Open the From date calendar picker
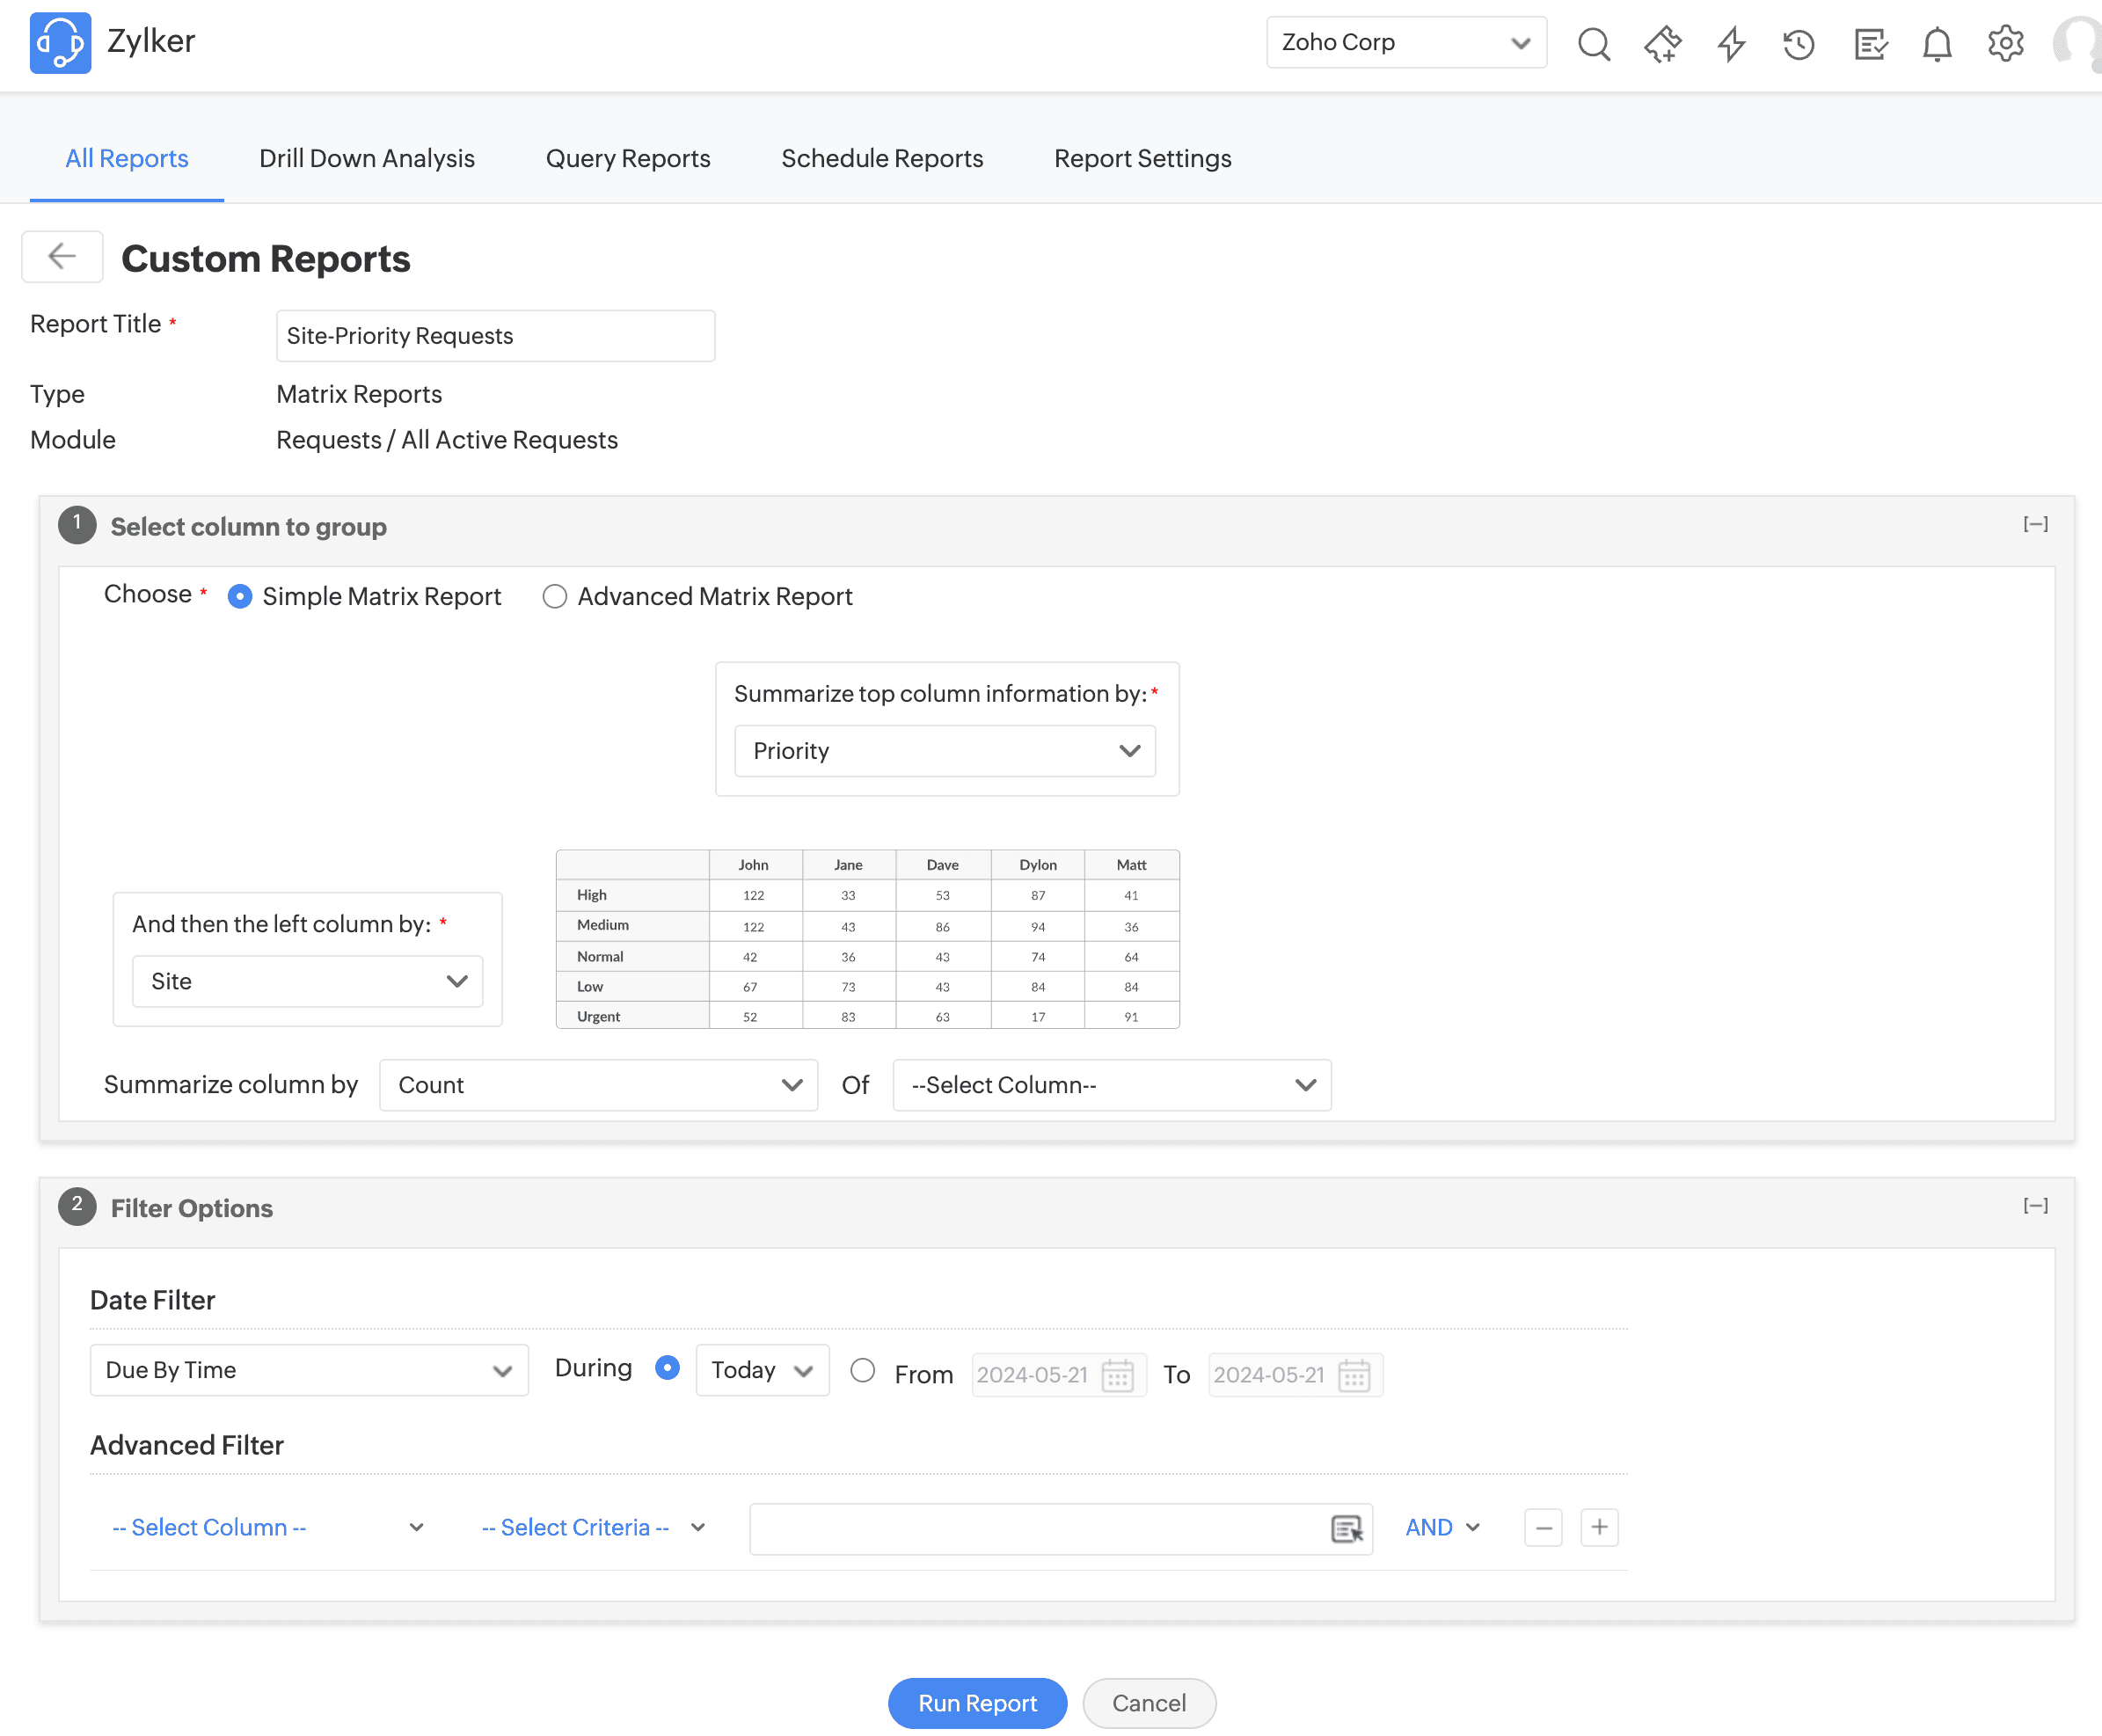 [1117, 1375]
